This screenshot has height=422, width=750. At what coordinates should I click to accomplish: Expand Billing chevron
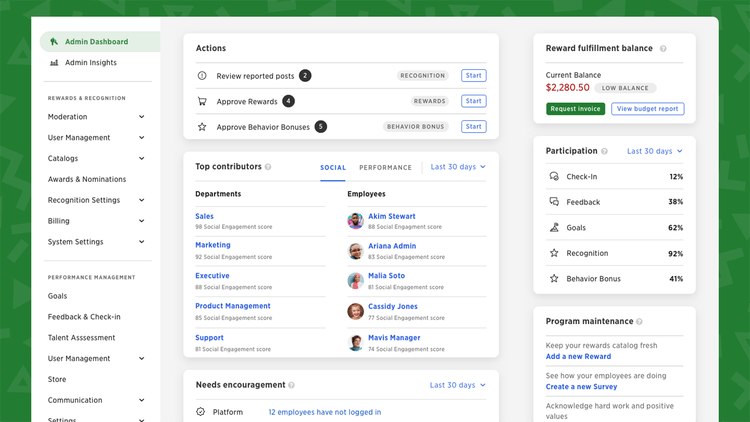142,221
